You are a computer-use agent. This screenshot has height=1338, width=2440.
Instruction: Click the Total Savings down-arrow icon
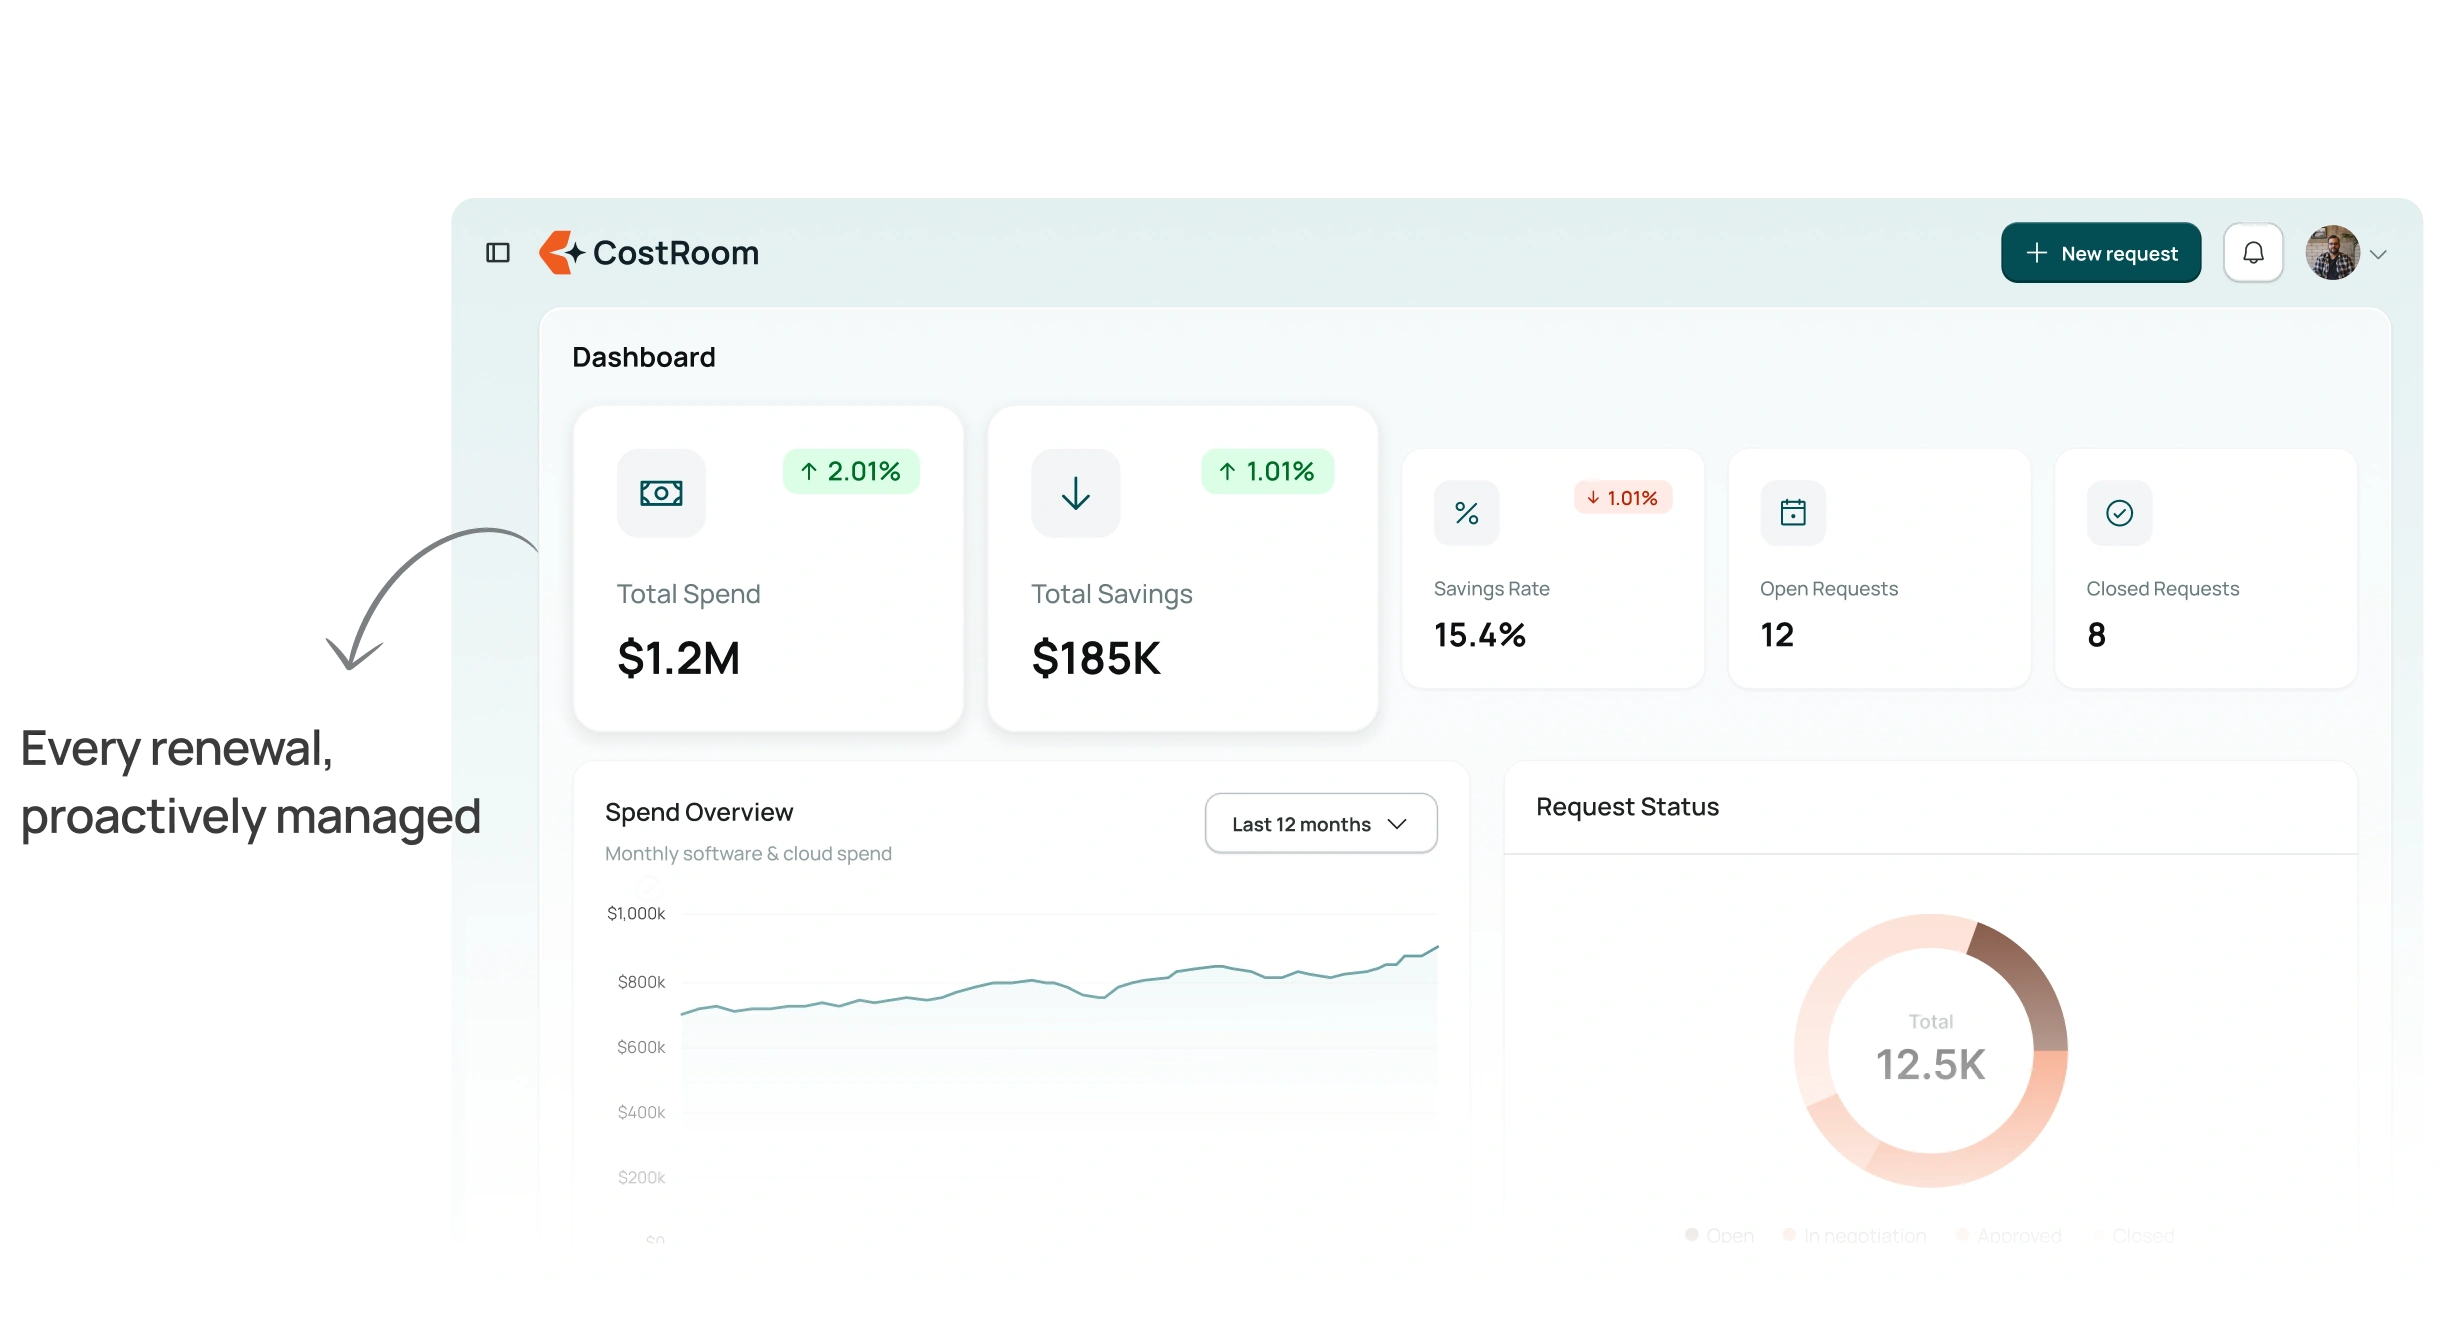pos(1075,493)
